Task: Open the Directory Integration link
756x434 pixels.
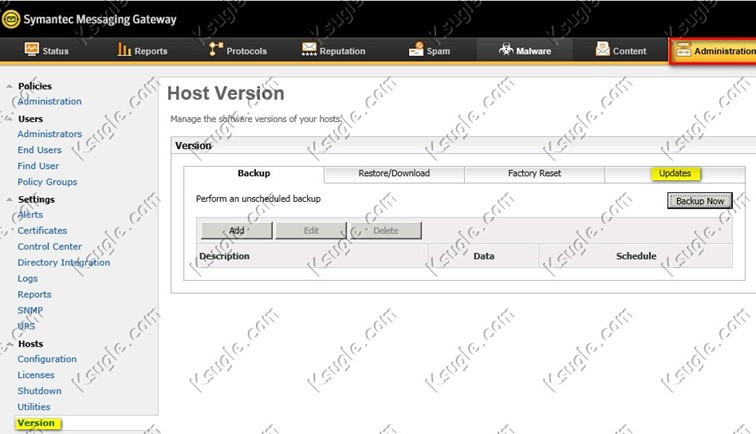Action: tap(64, 262)
